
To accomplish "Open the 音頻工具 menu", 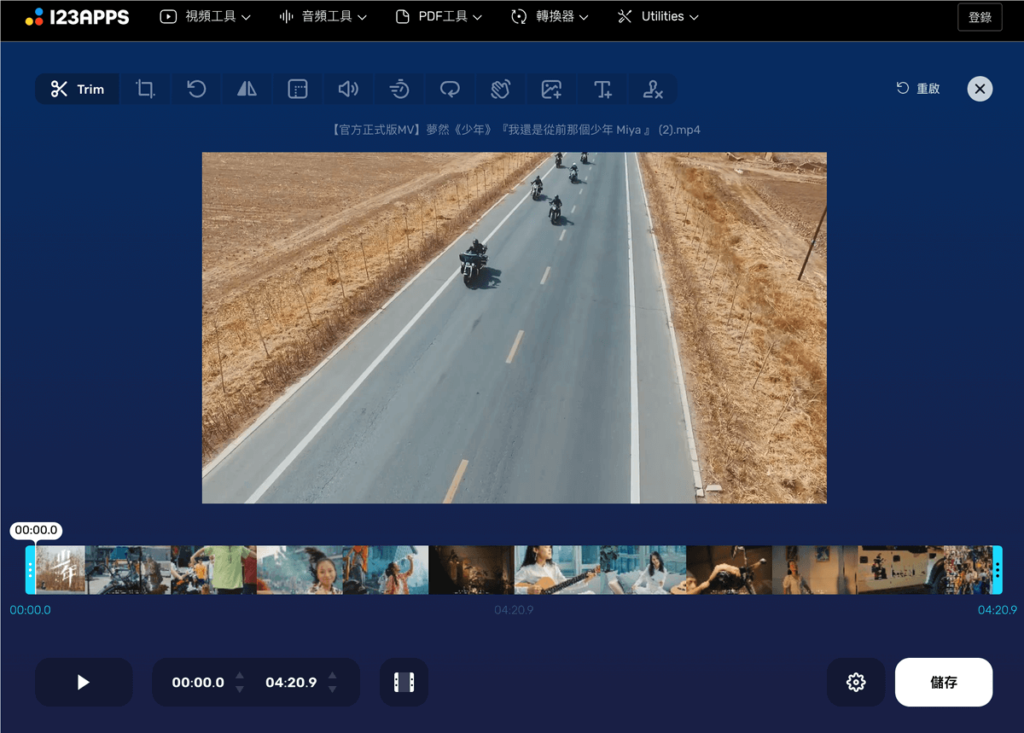I will [x=323, y=17].
